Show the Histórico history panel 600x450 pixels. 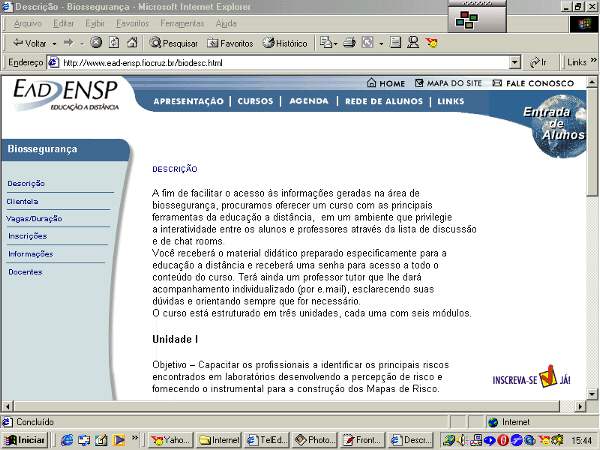pyautogui.click(x=285, y=43)
